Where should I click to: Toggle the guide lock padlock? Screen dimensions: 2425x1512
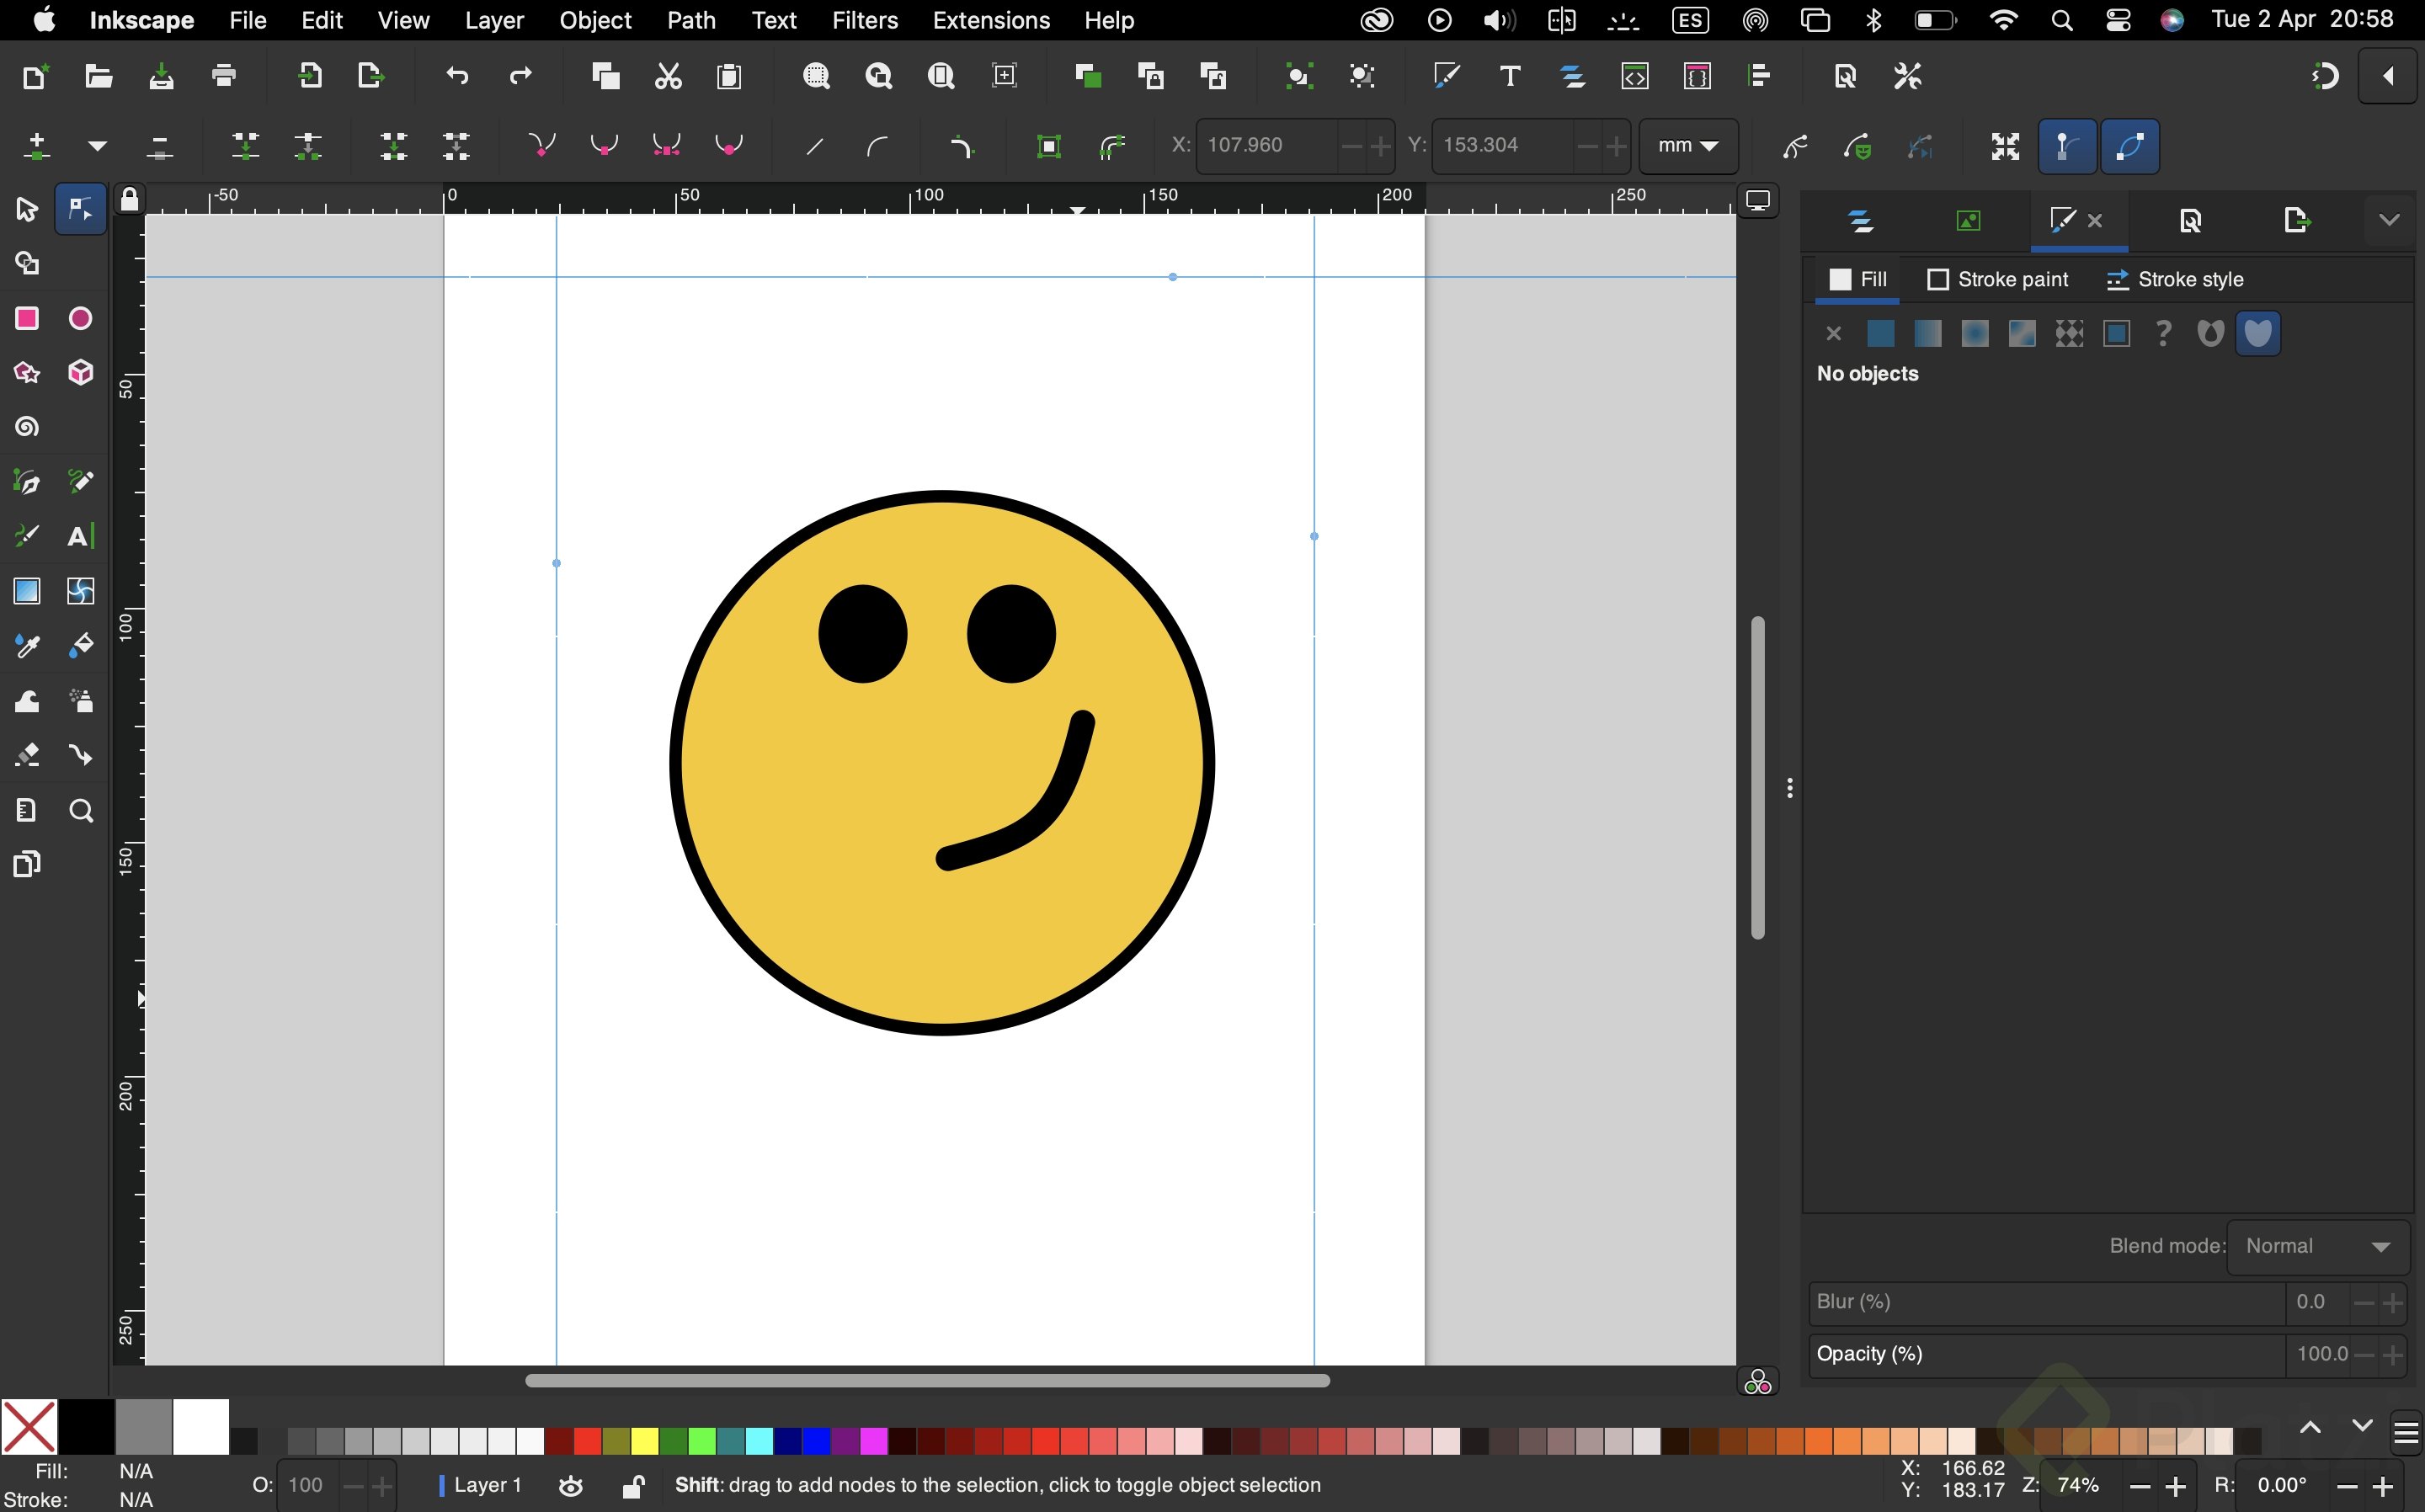[129, 199]
